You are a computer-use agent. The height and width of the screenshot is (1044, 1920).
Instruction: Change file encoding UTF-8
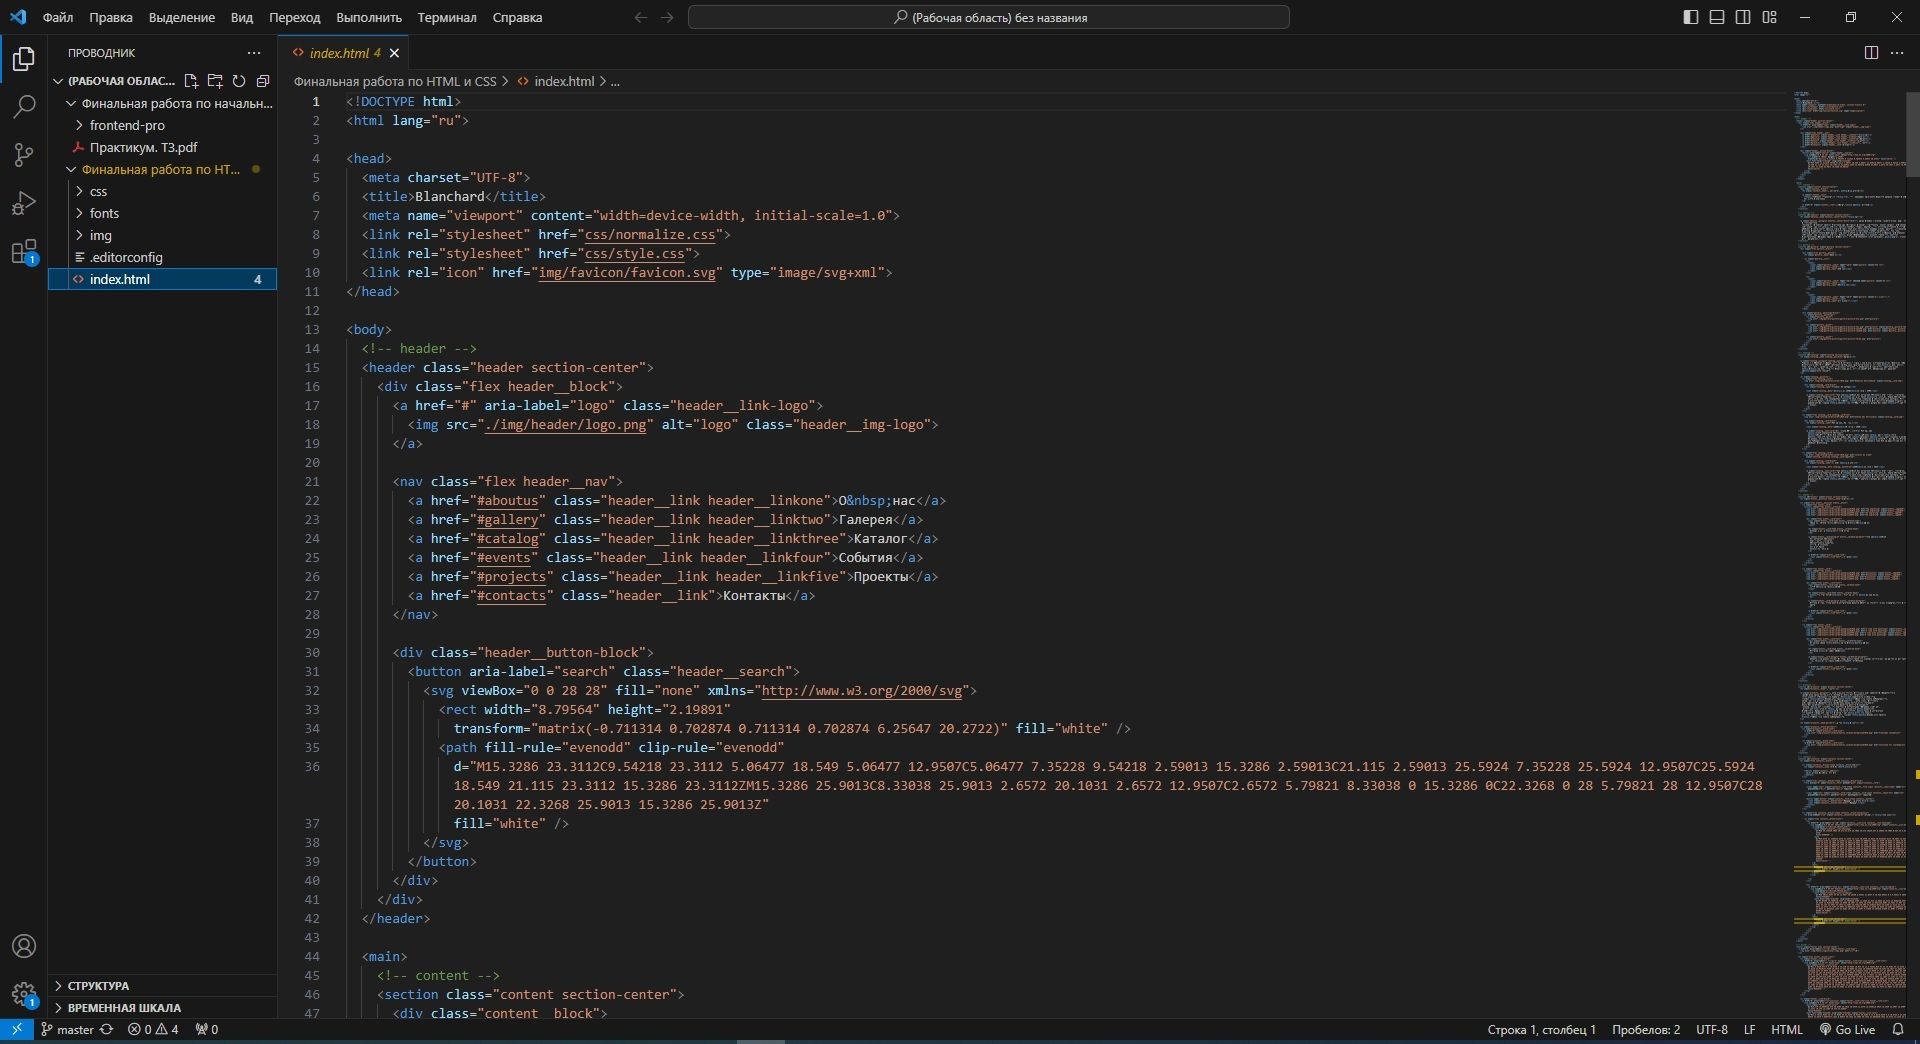pos(1711,1029)
